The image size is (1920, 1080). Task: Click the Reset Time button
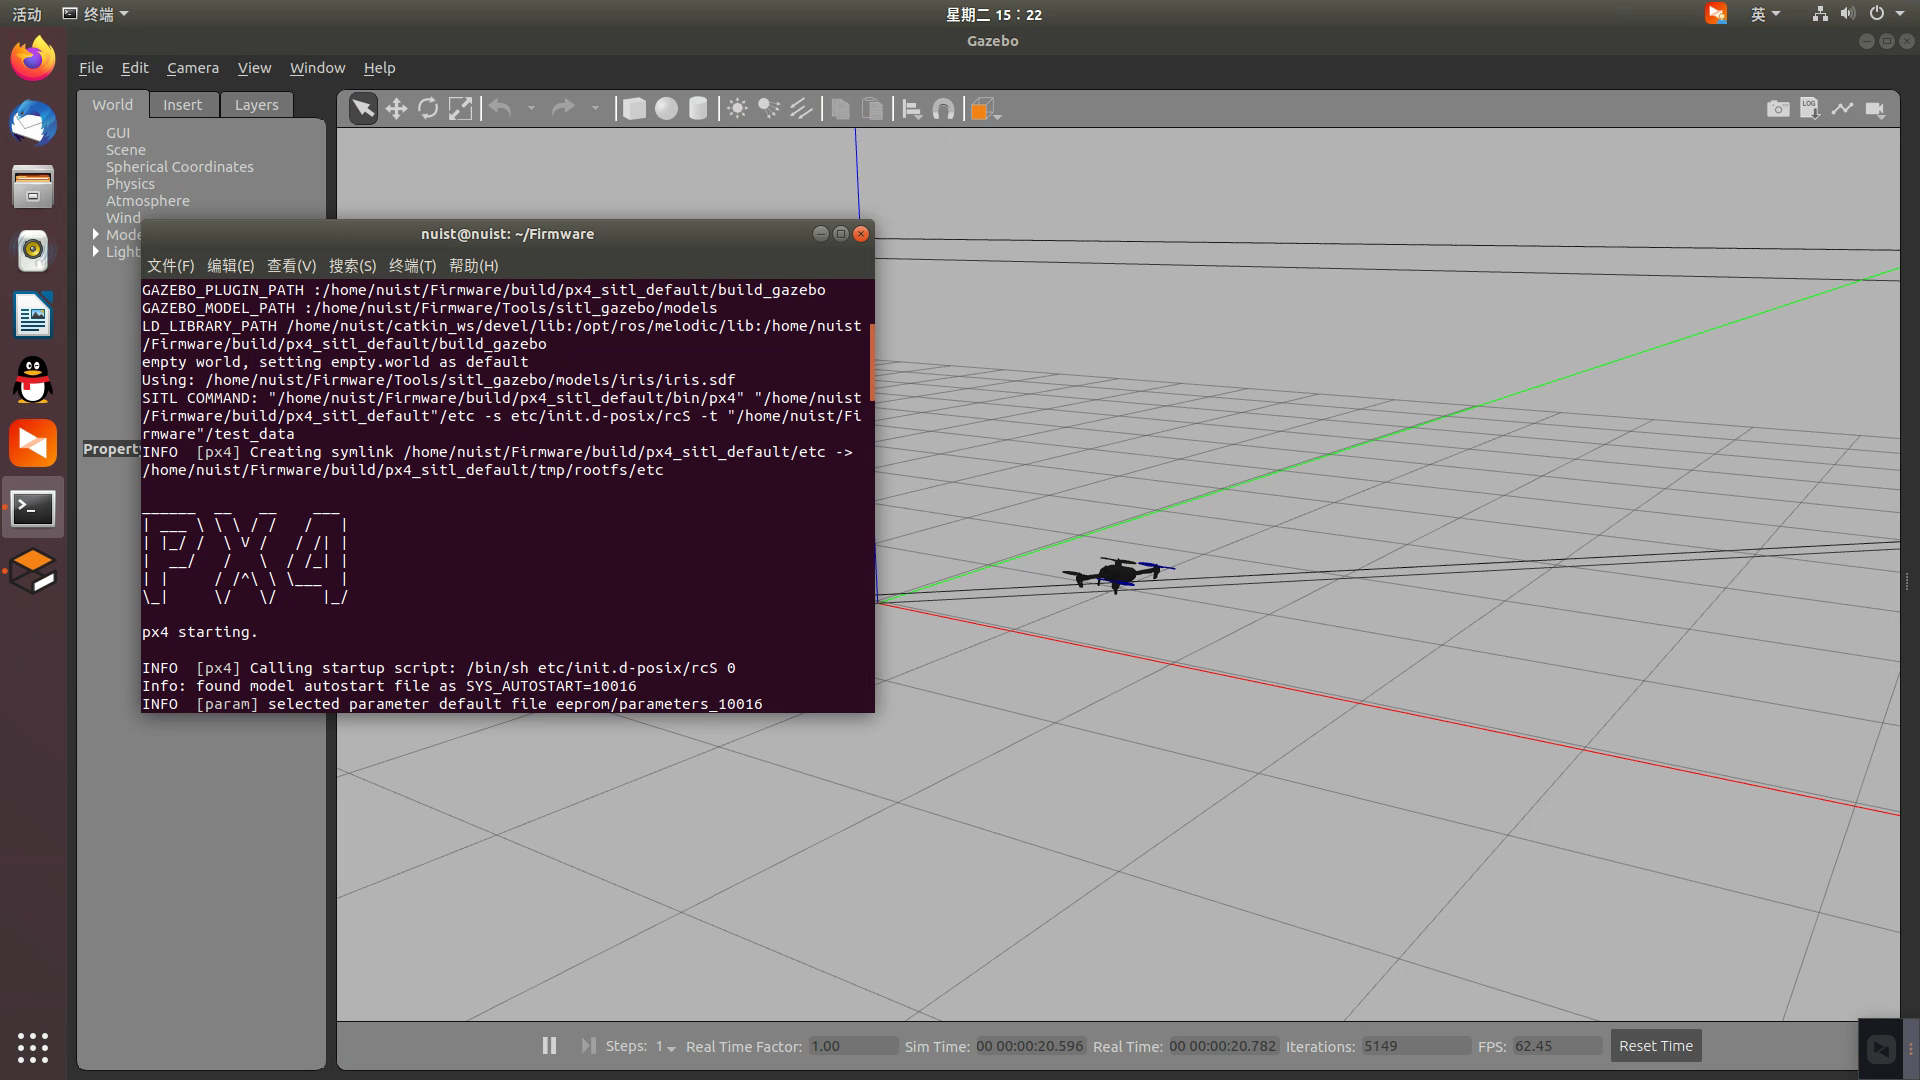[1655, 1046]
